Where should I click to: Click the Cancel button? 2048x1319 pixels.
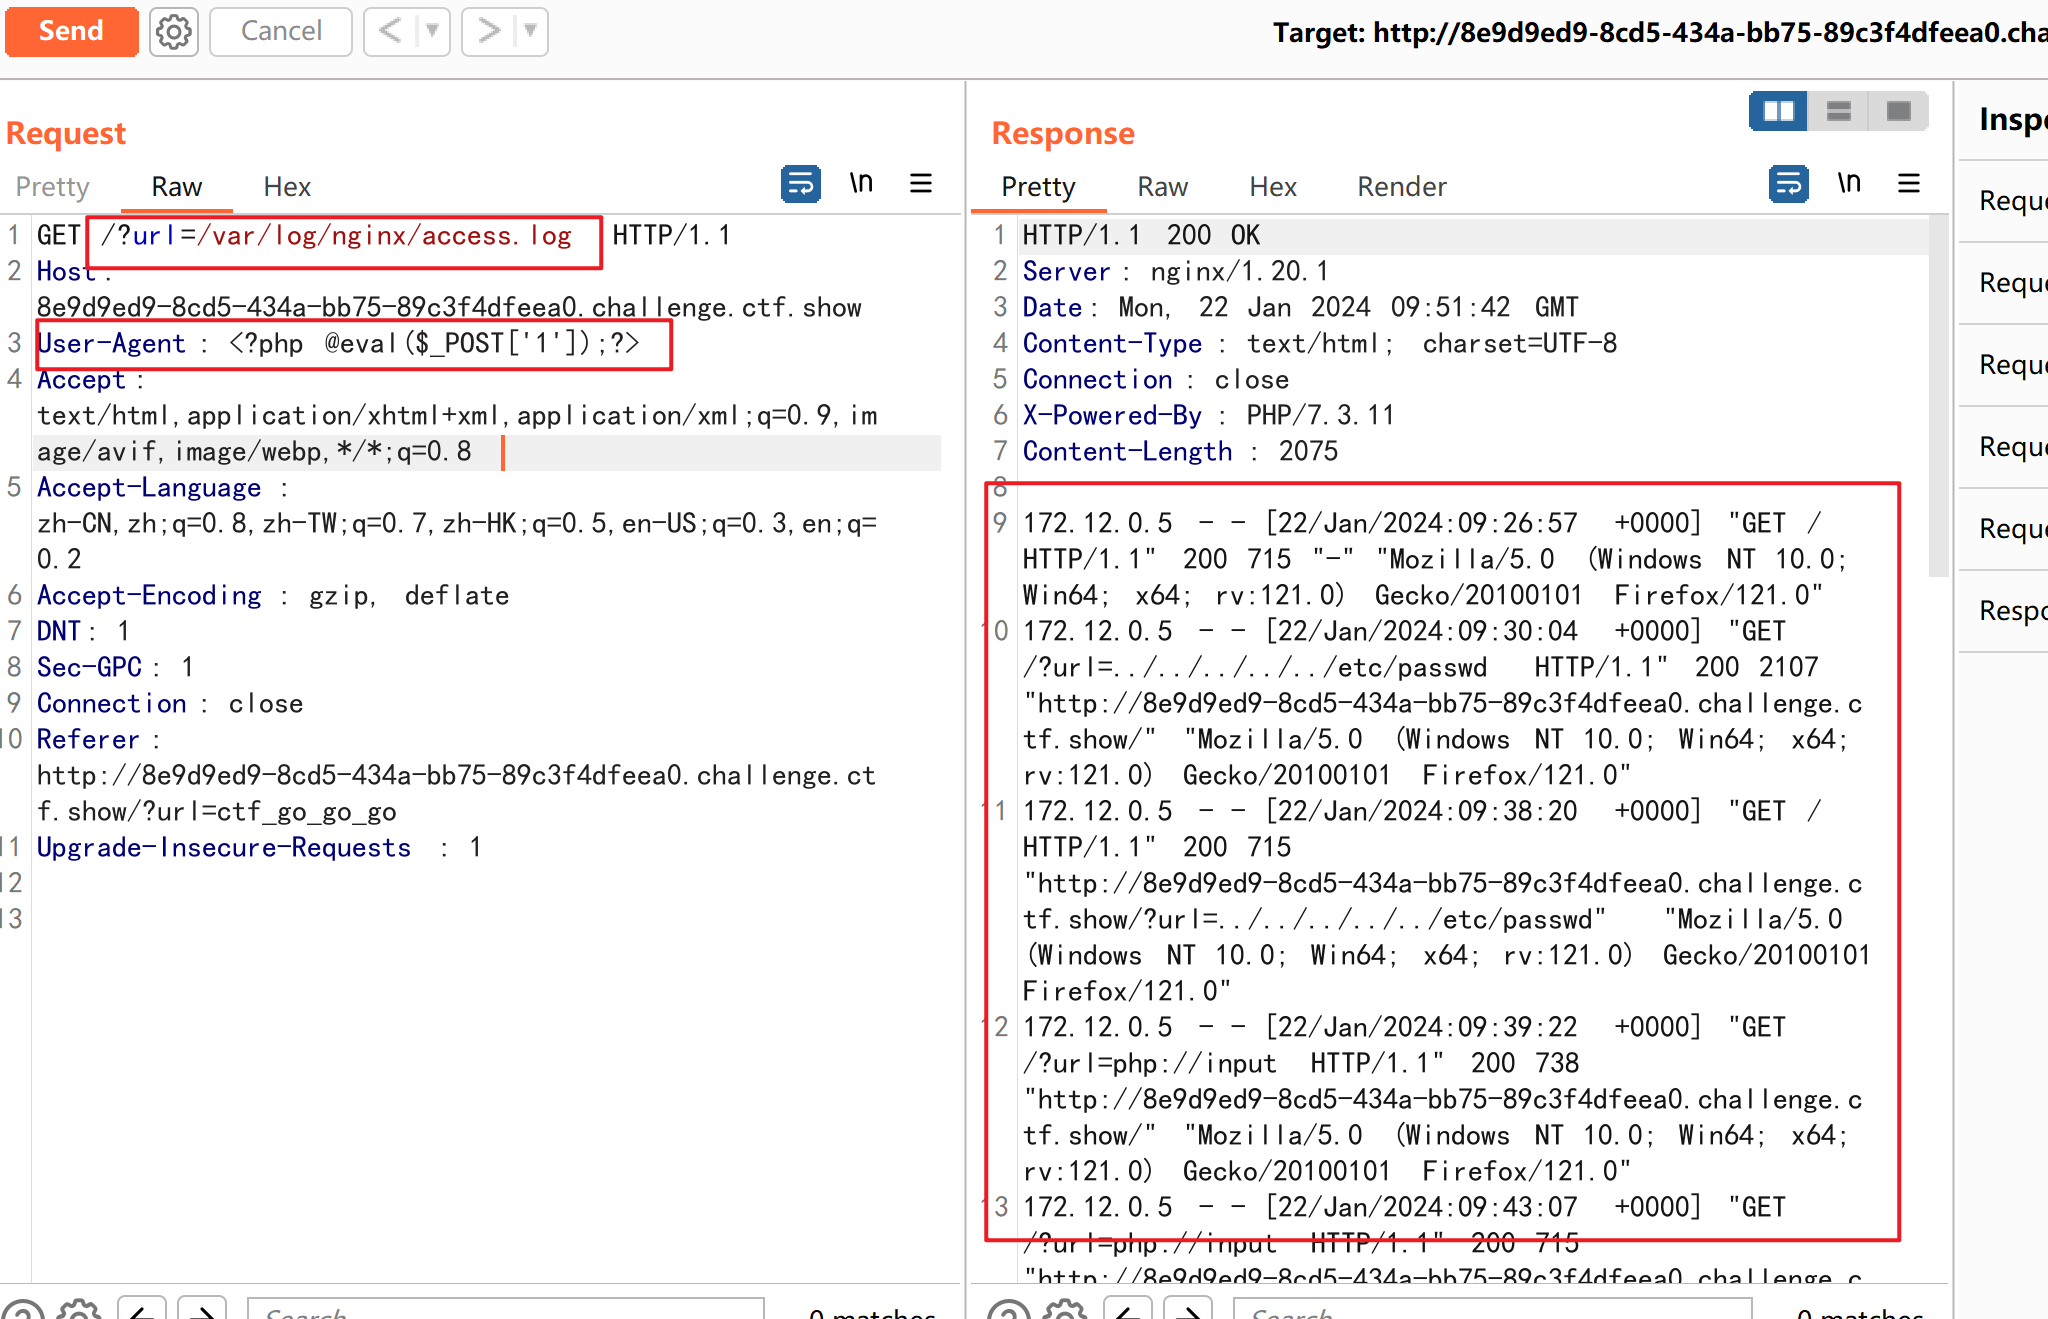click(281, 32)
